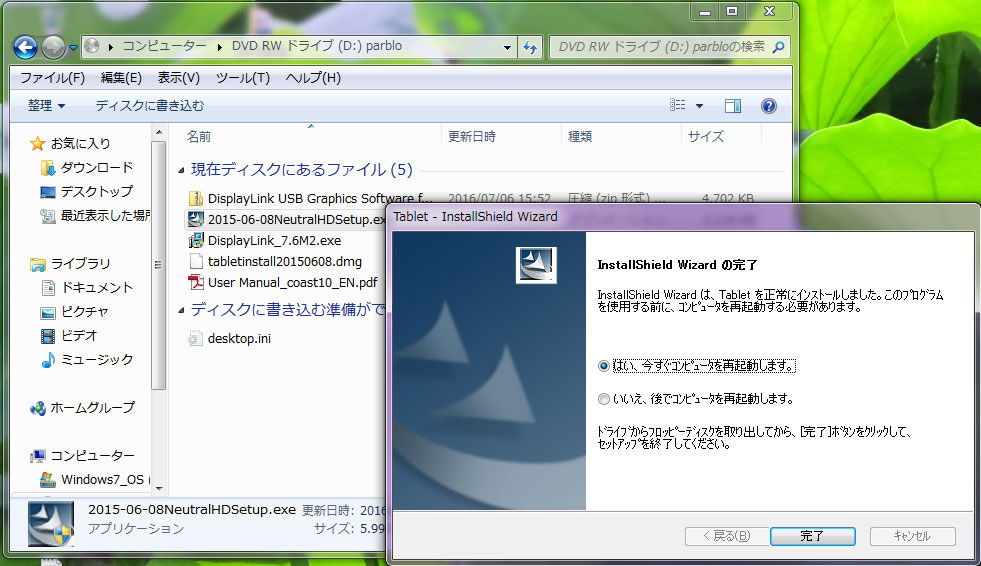Click the navigation pane scrollbar up arrow
981x566 pixels.
pyautogui.click(x=159, y=133)
